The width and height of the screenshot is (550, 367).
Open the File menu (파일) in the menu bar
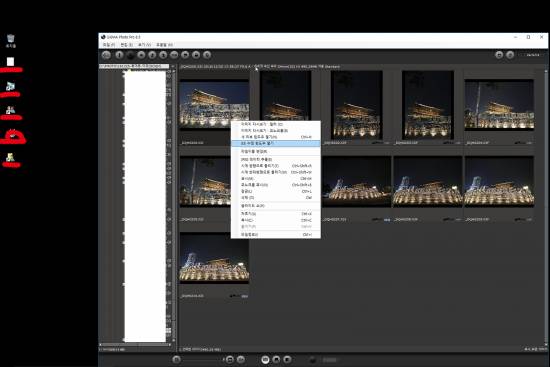point(109,45)
